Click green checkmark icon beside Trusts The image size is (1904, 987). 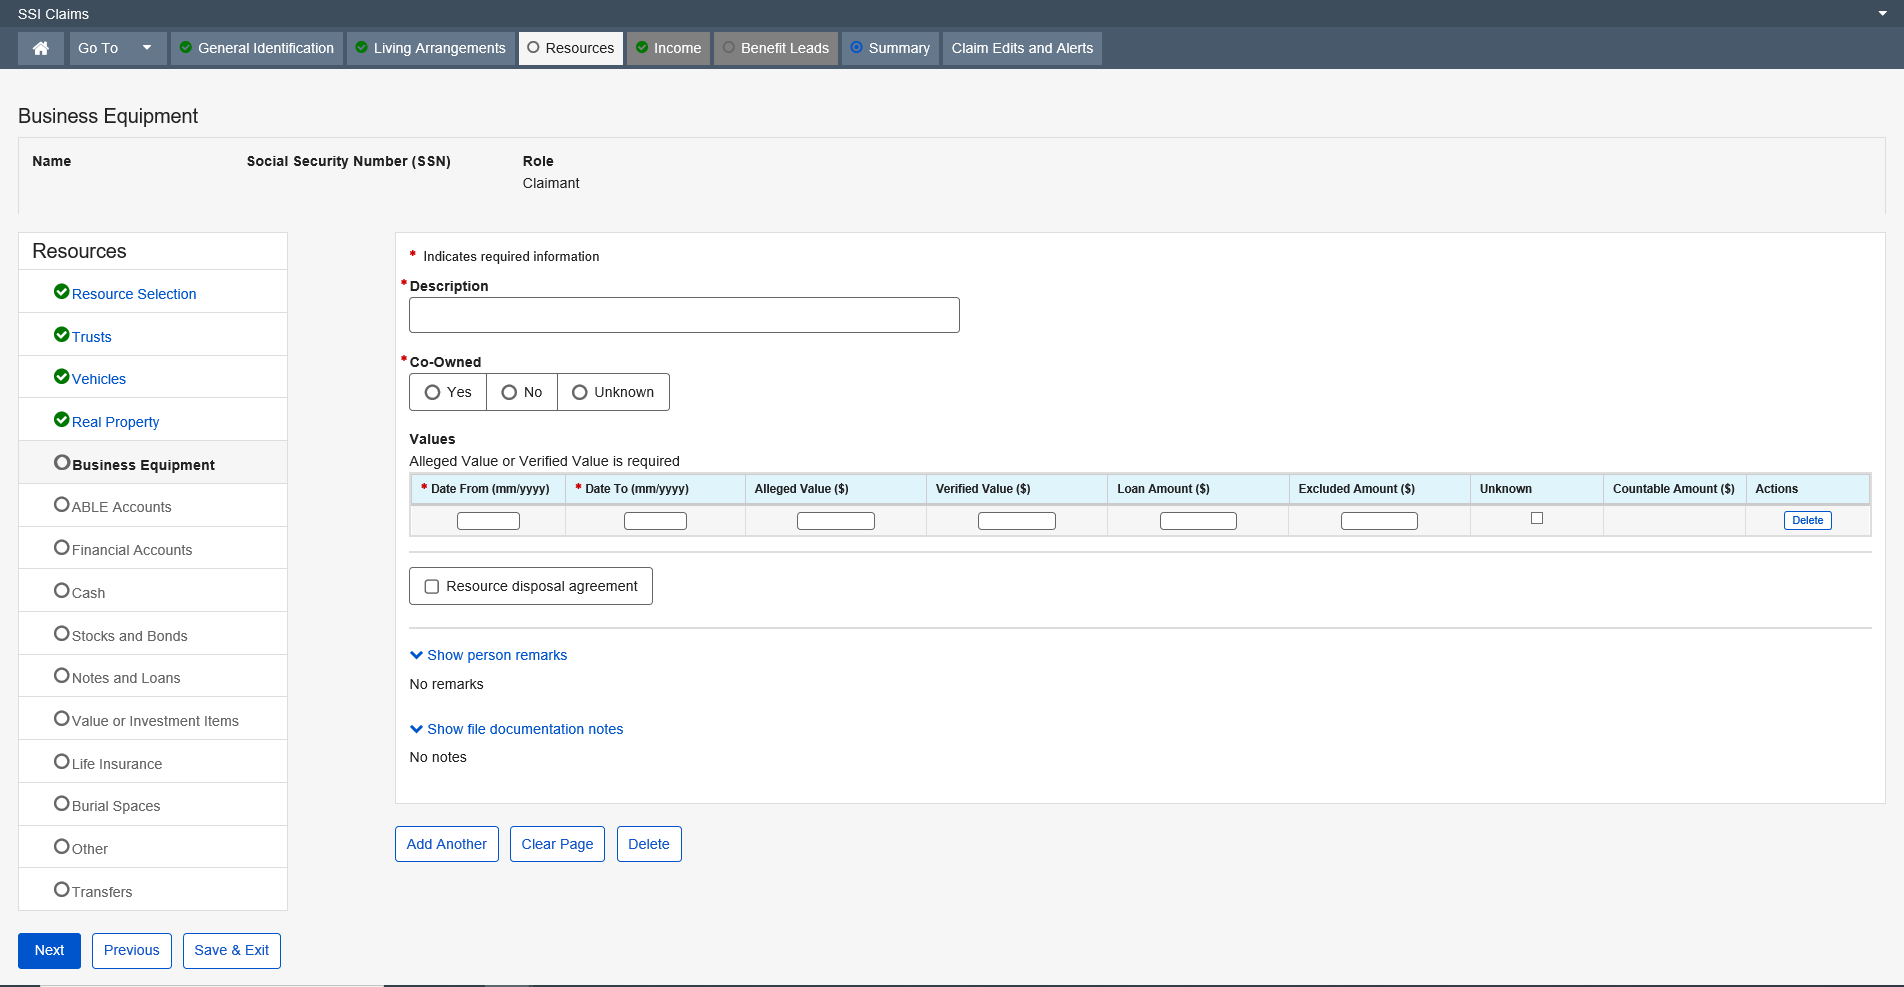point(61,335)
